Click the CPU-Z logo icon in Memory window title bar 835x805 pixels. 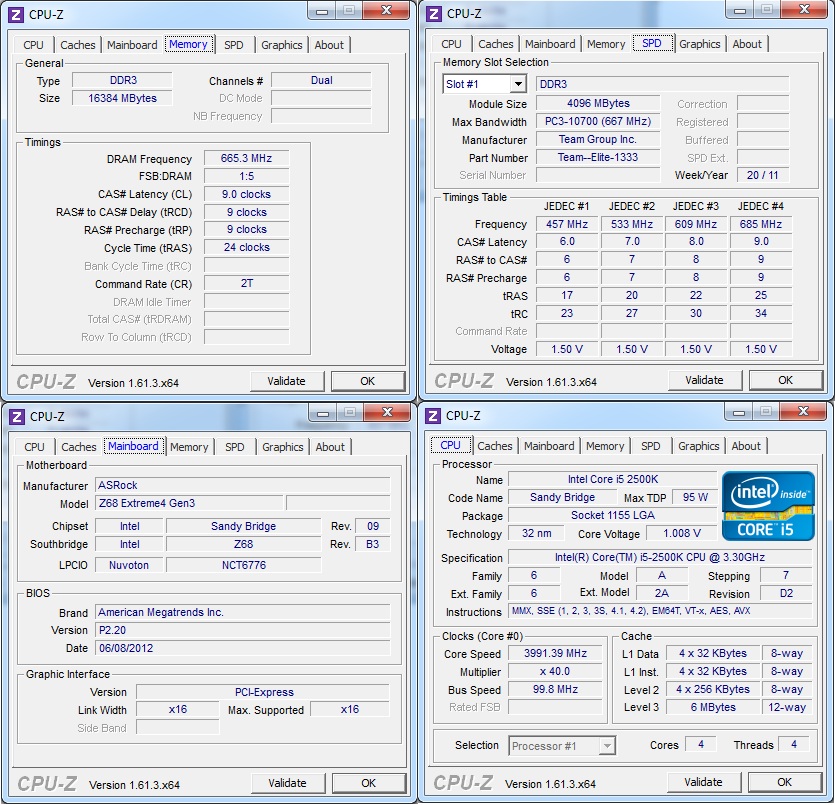(16, 14)
